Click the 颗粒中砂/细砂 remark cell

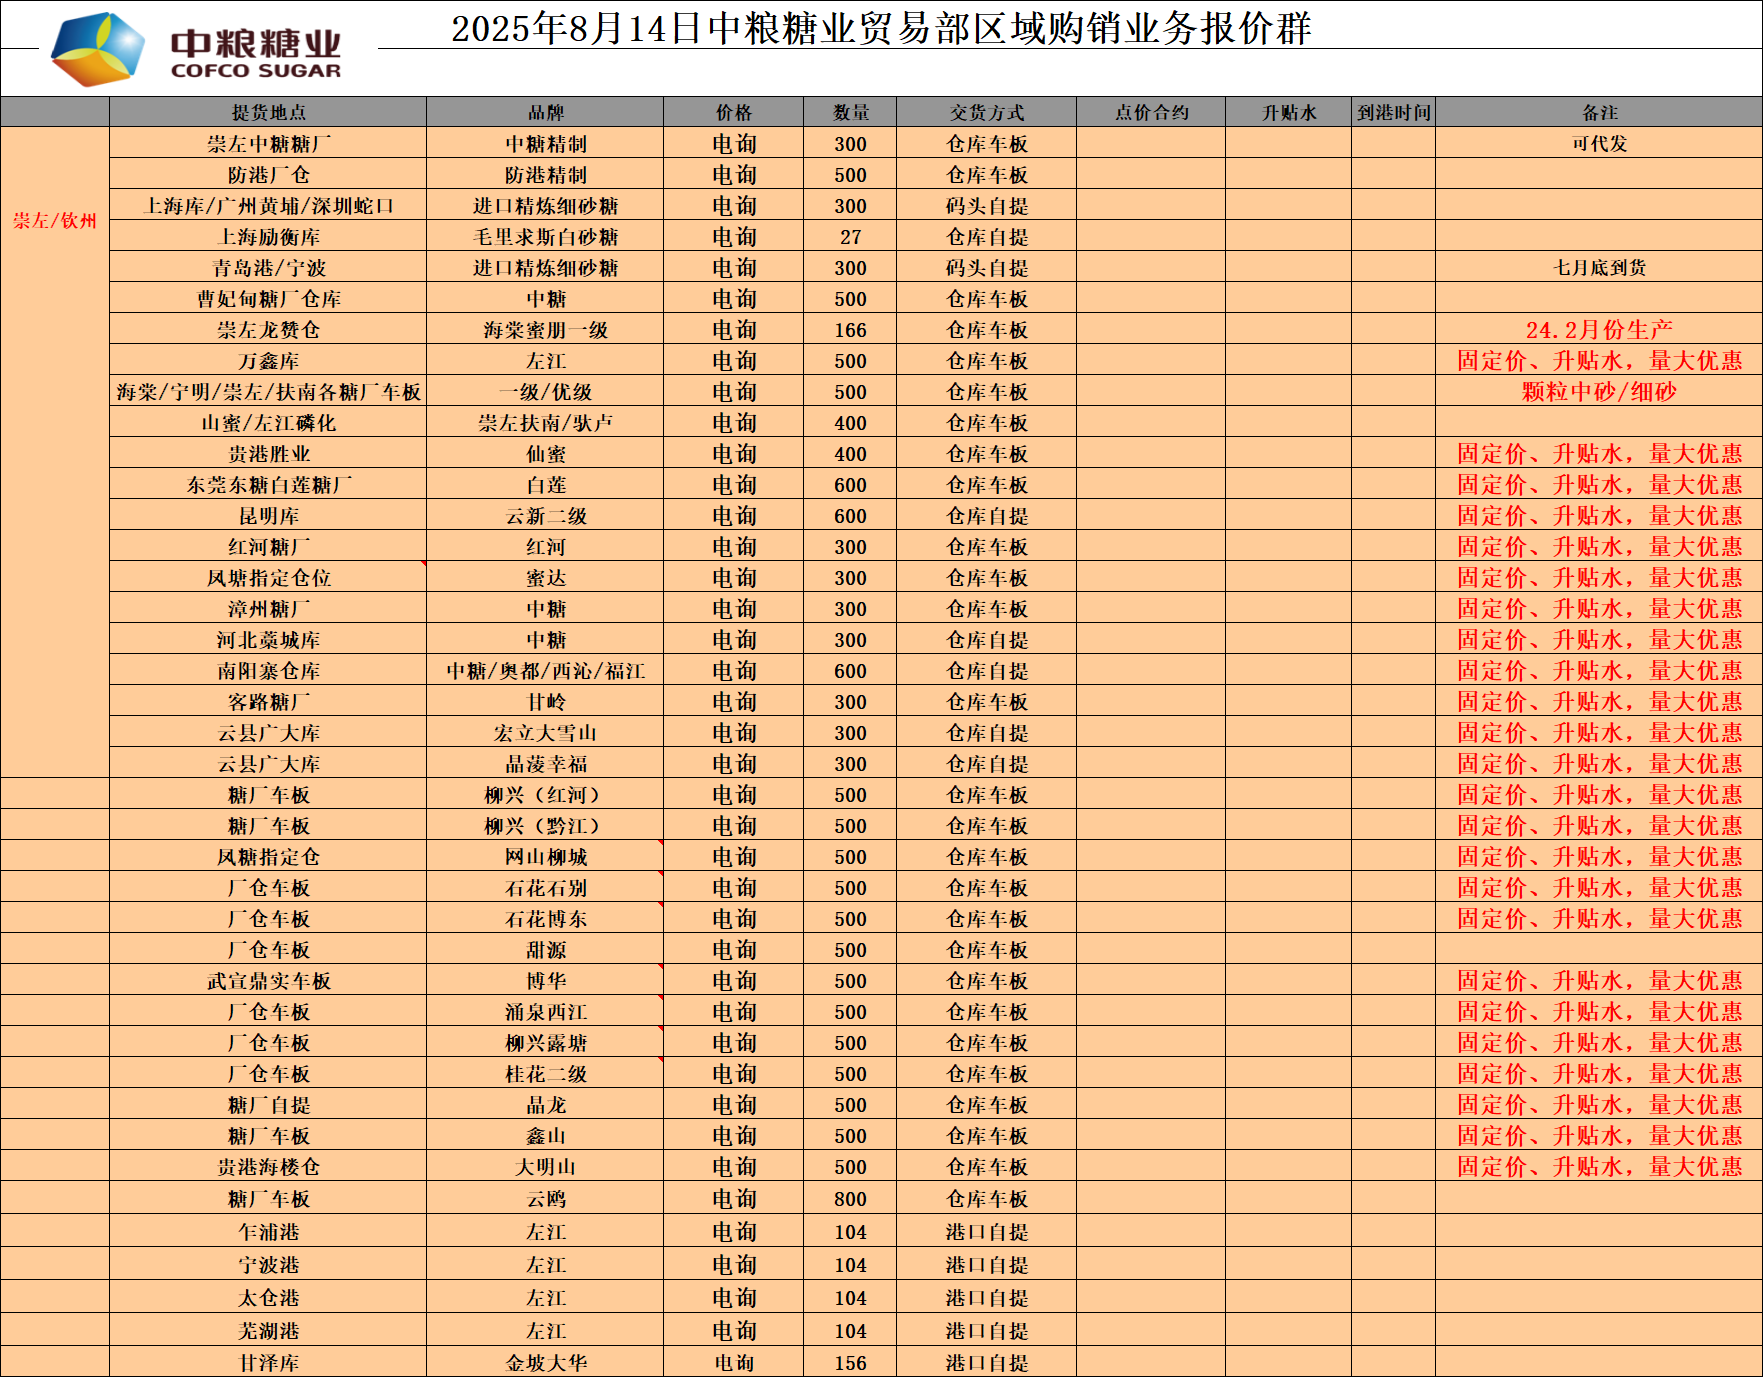(1599, 392)
